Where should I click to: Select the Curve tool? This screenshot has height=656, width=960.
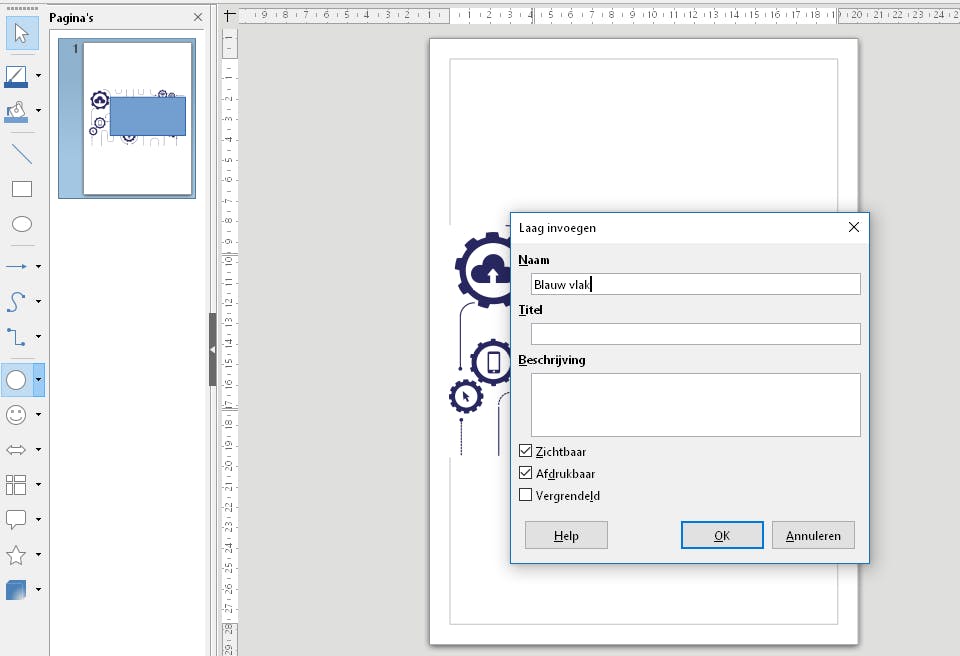16,301
